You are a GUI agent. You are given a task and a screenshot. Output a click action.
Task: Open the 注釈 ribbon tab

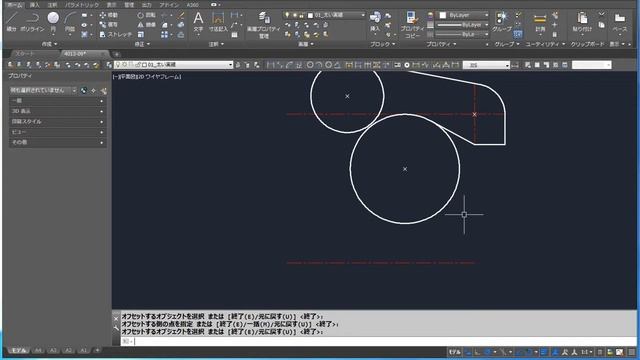52,5
